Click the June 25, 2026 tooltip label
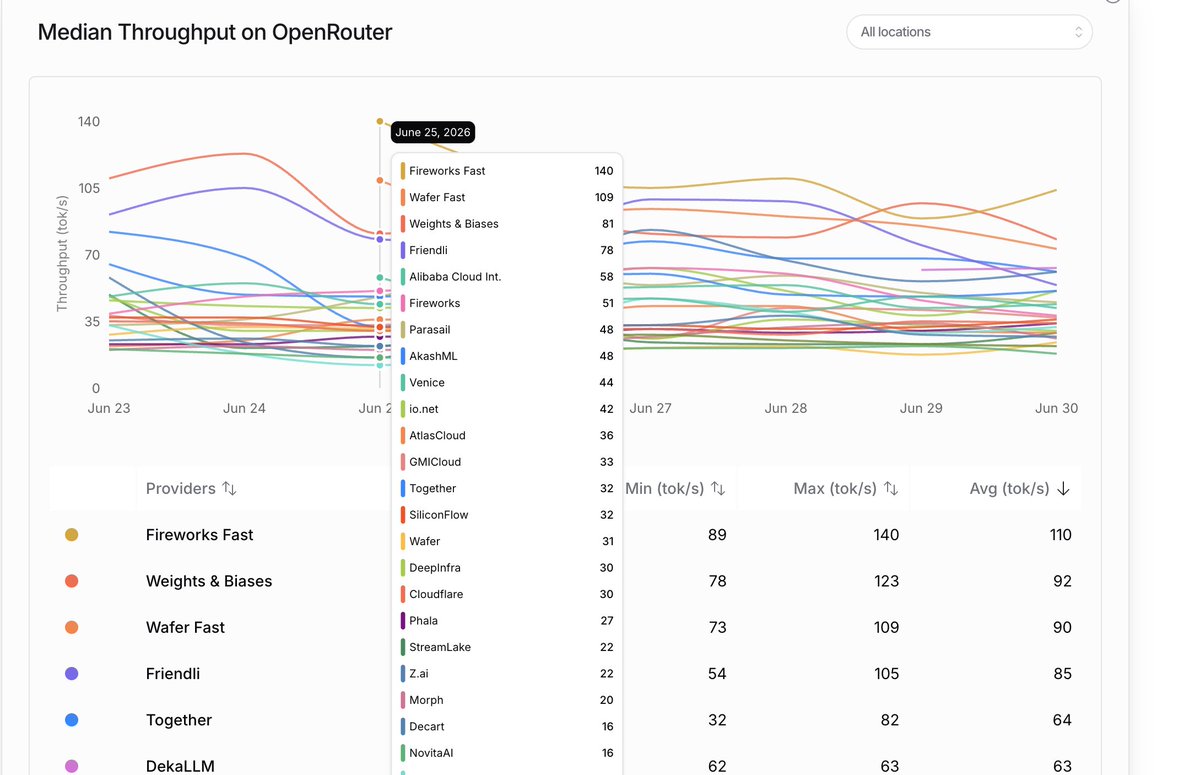1200x775 pixels. tap(432, 132)
